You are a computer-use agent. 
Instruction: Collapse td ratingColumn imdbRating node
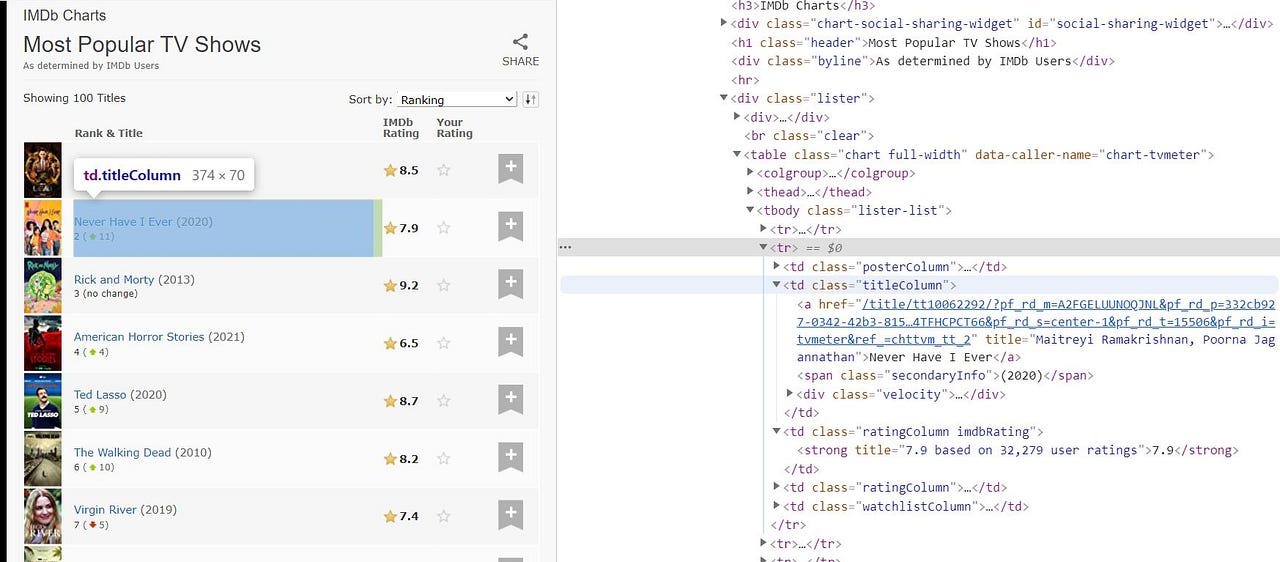click(x=777, y=432)
